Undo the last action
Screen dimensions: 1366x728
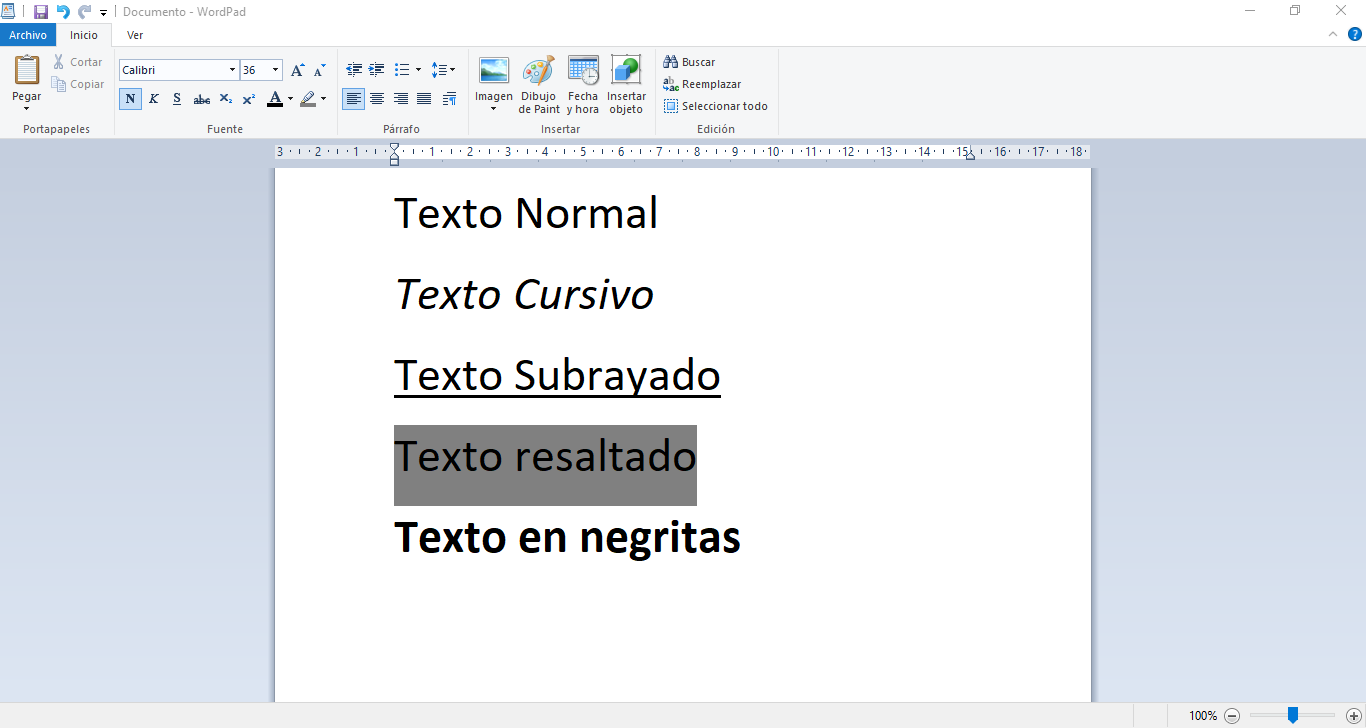tap(63, 12)
